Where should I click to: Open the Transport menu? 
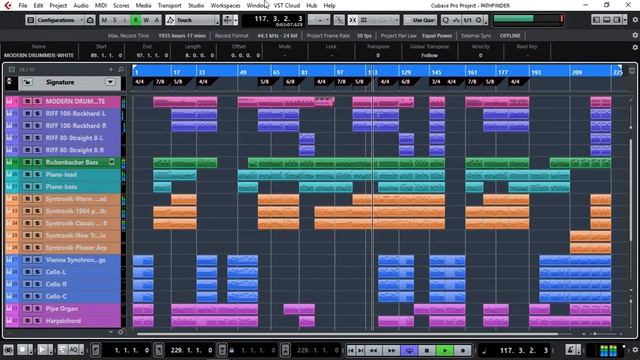point(169,6)
